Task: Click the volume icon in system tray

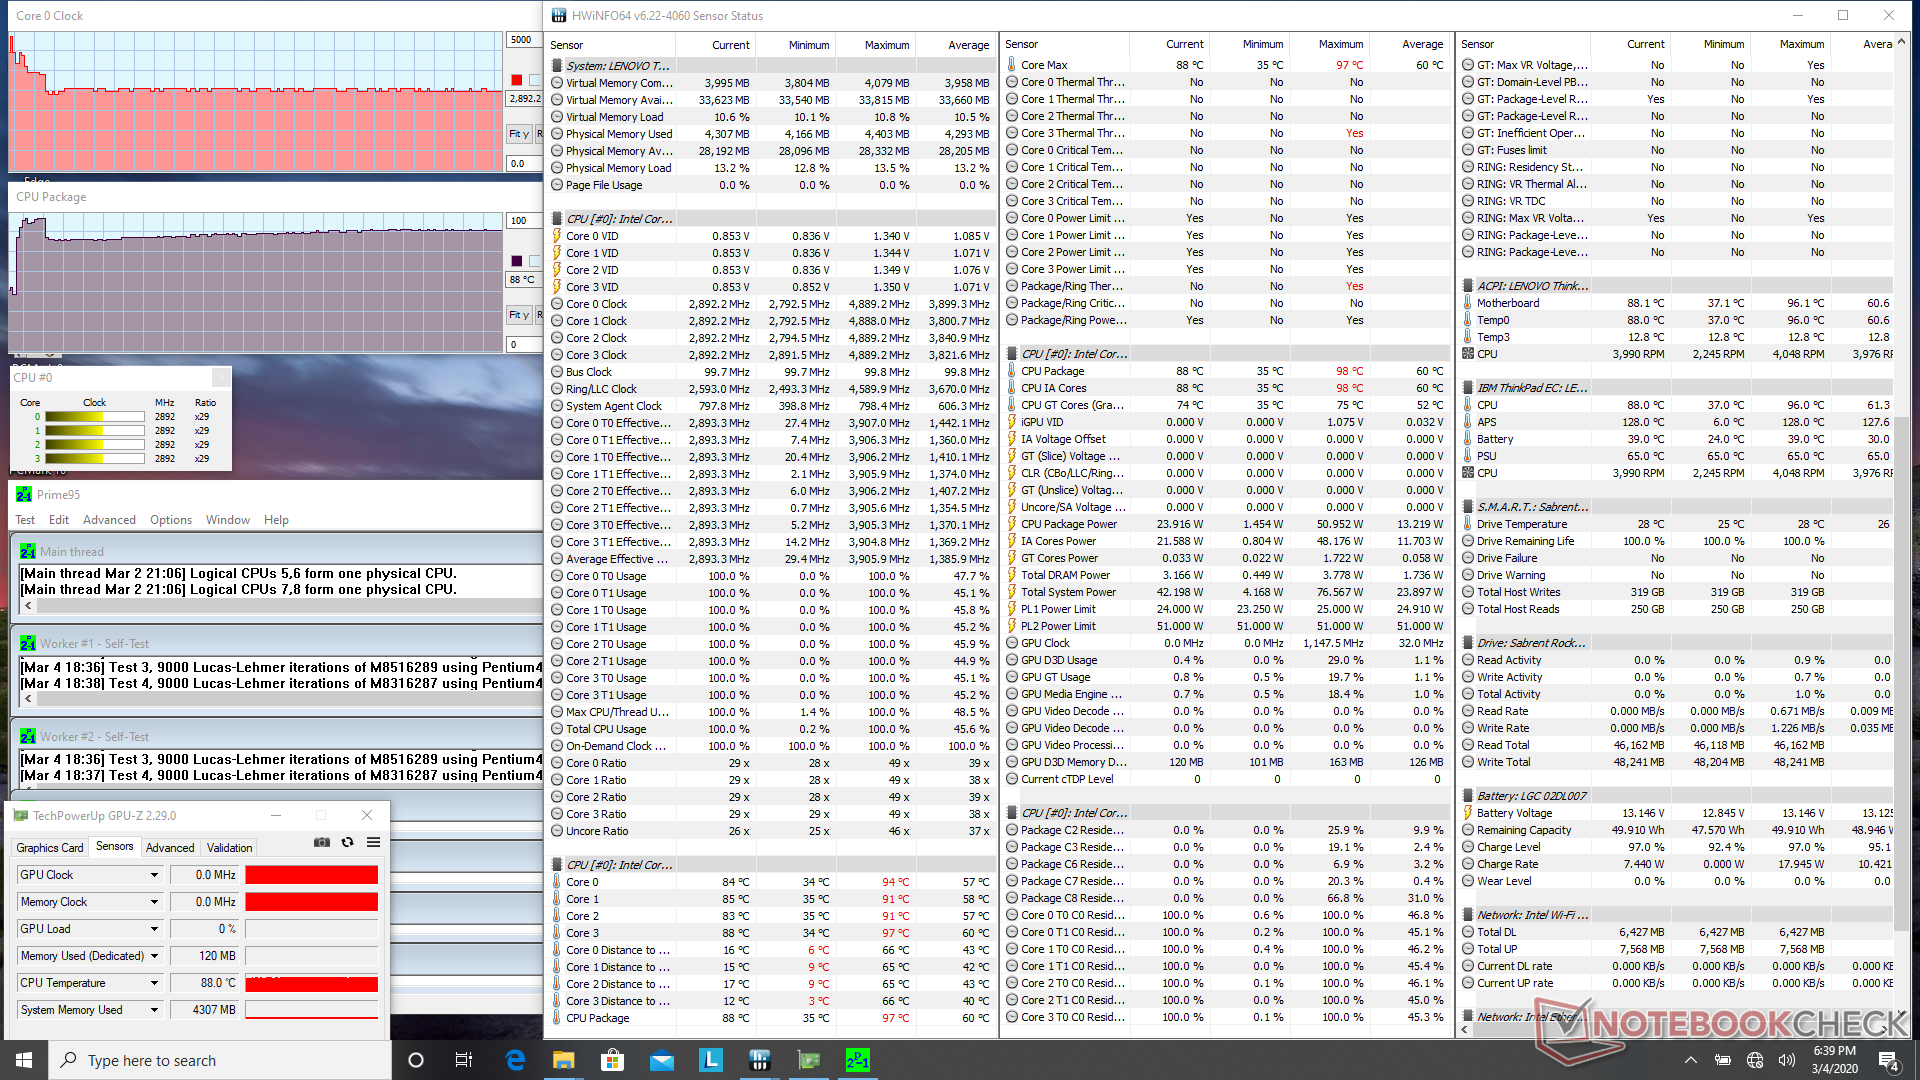Action: click(1786, 1060)
